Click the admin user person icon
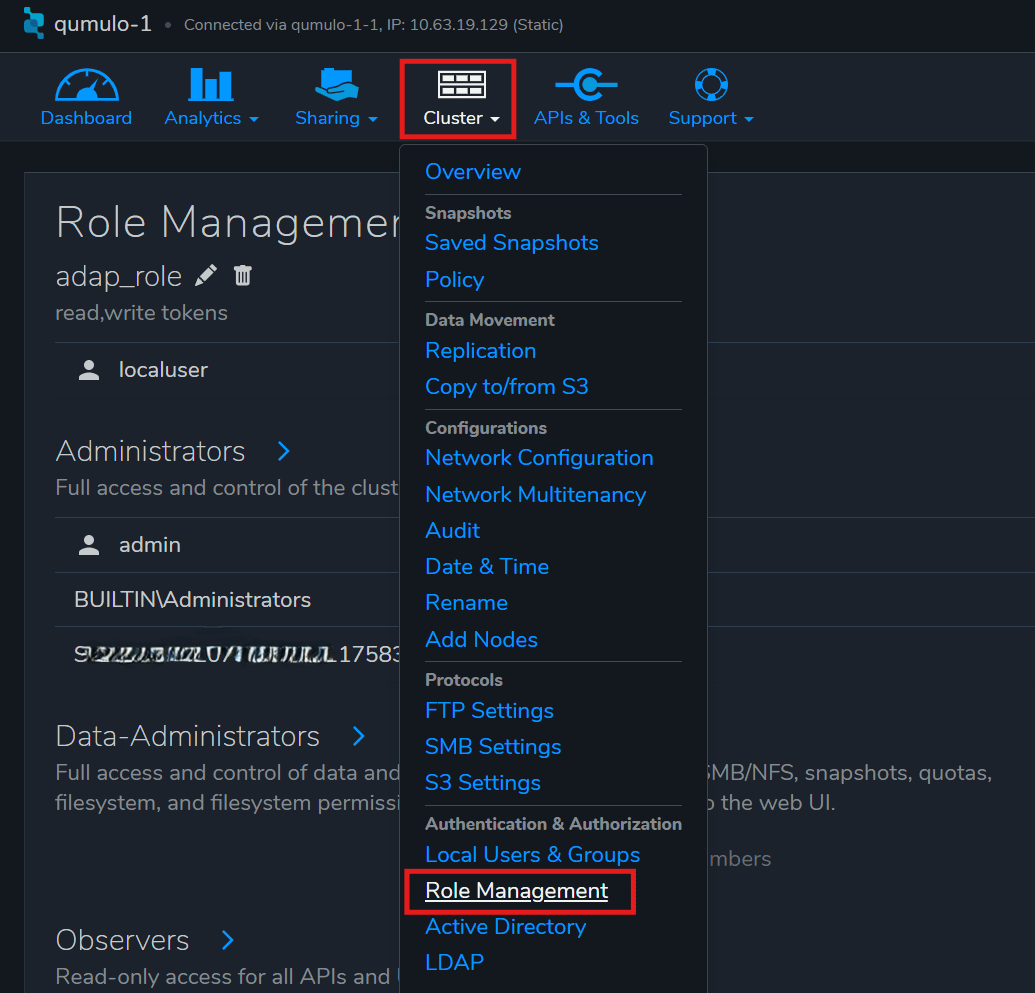The height and width of the screenshot is (993, 1035). point(89,545)
